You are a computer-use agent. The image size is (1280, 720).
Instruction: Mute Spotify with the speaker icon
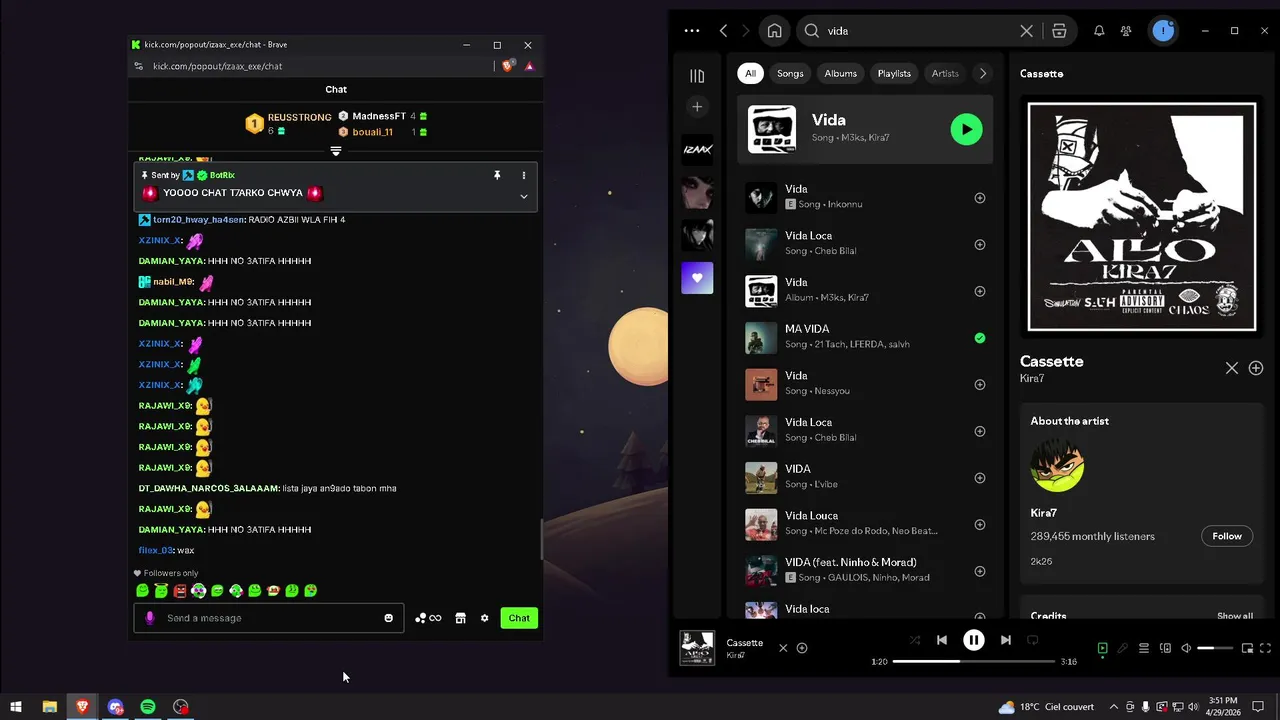[x=1186, y=648]
